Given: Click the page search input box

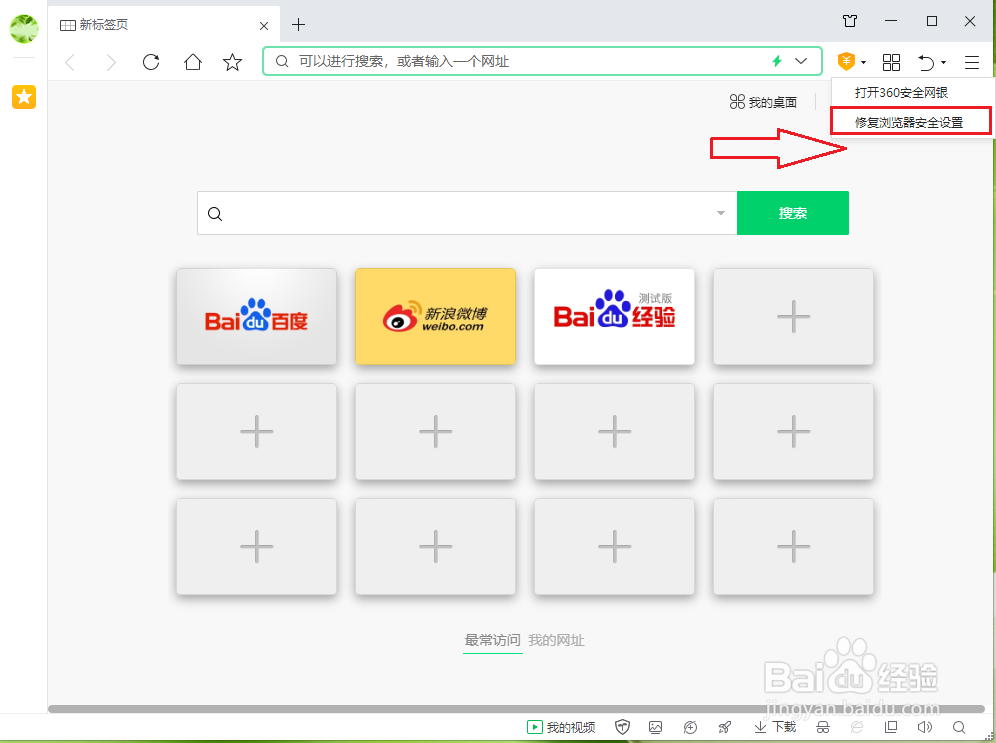Looking at the screenshot, I should [x=467, y=213].
